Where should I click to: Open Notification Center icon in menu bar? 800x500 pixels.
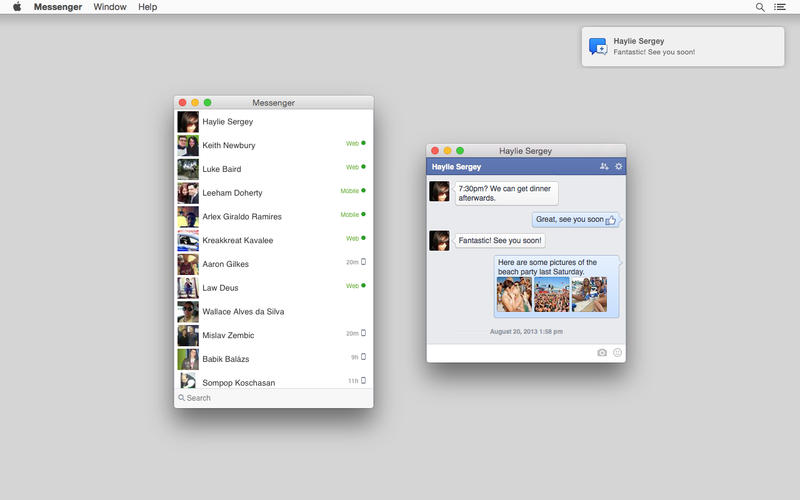tap(780, 7)
